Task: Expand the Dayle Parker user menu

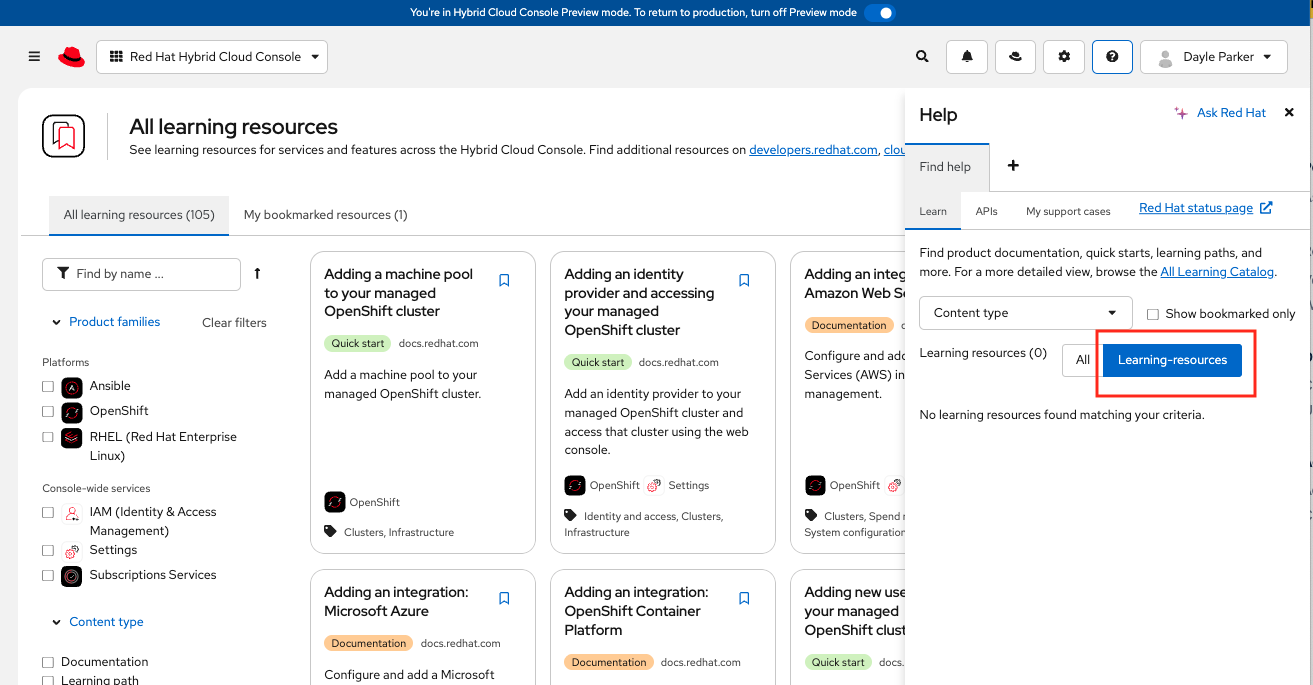Action: tap(1213, 57)
